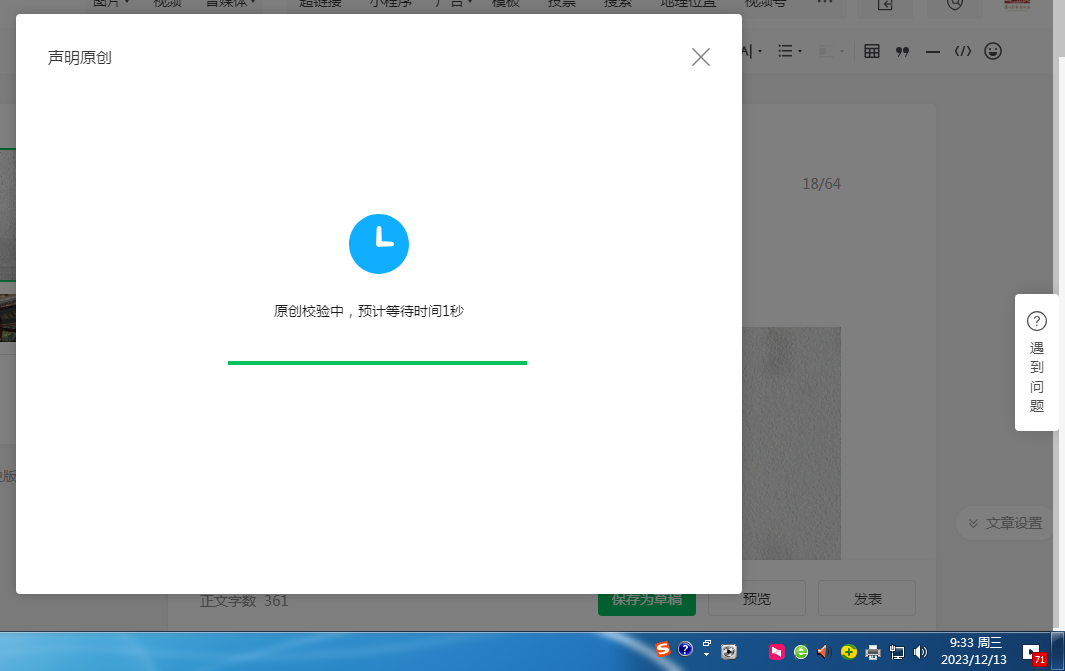The width and height of the screenshot is (1065, 671).
Task: Click the blue clock waiting icon
Action: (378, 244)
